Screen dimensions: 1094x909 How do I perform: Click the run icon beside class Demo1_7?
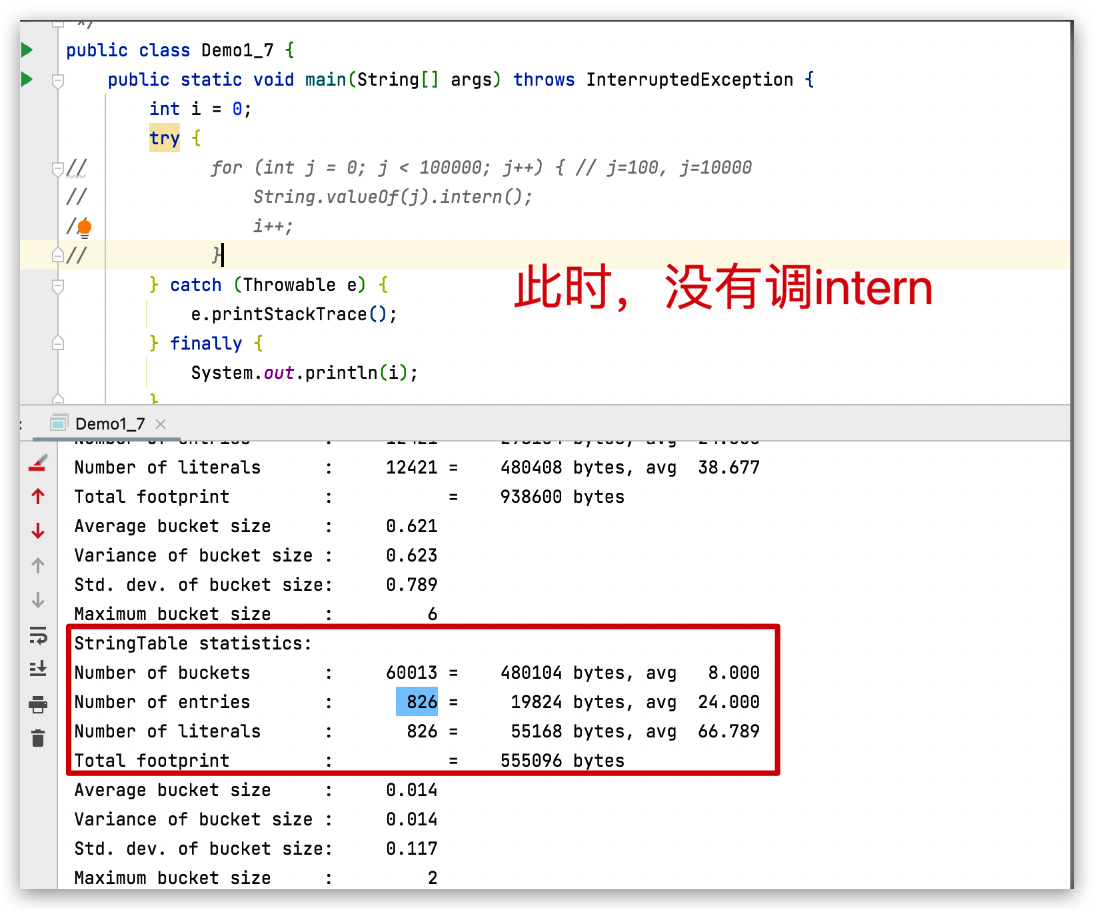(27, 50)
